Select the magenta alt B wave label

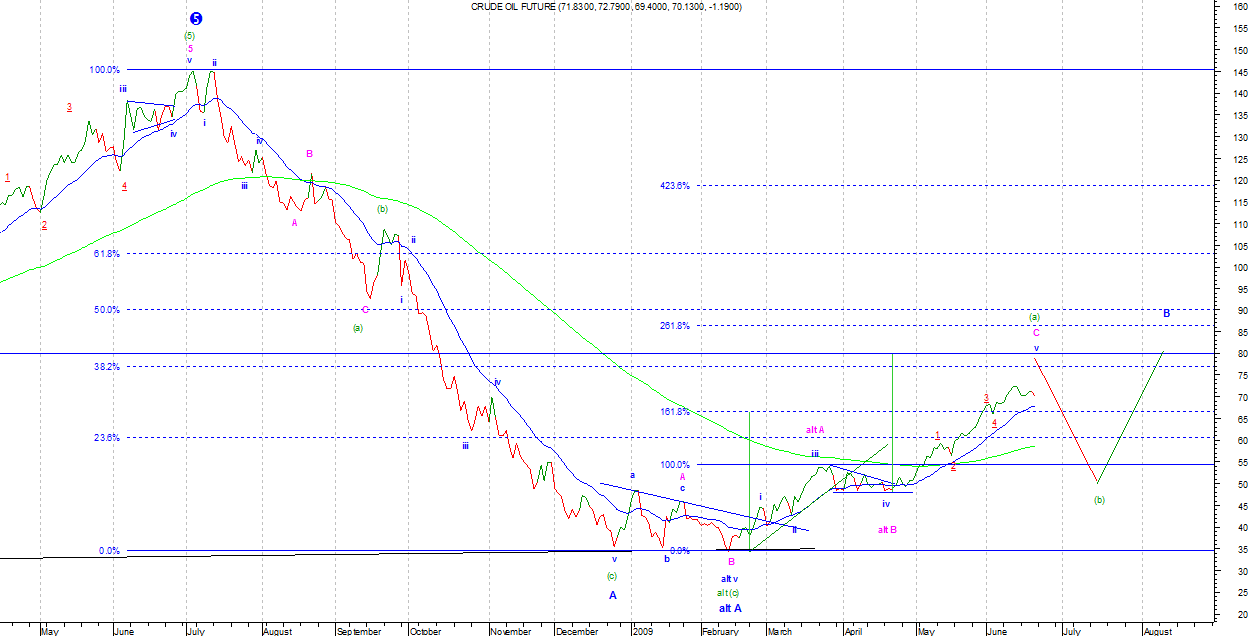[887, 530]
